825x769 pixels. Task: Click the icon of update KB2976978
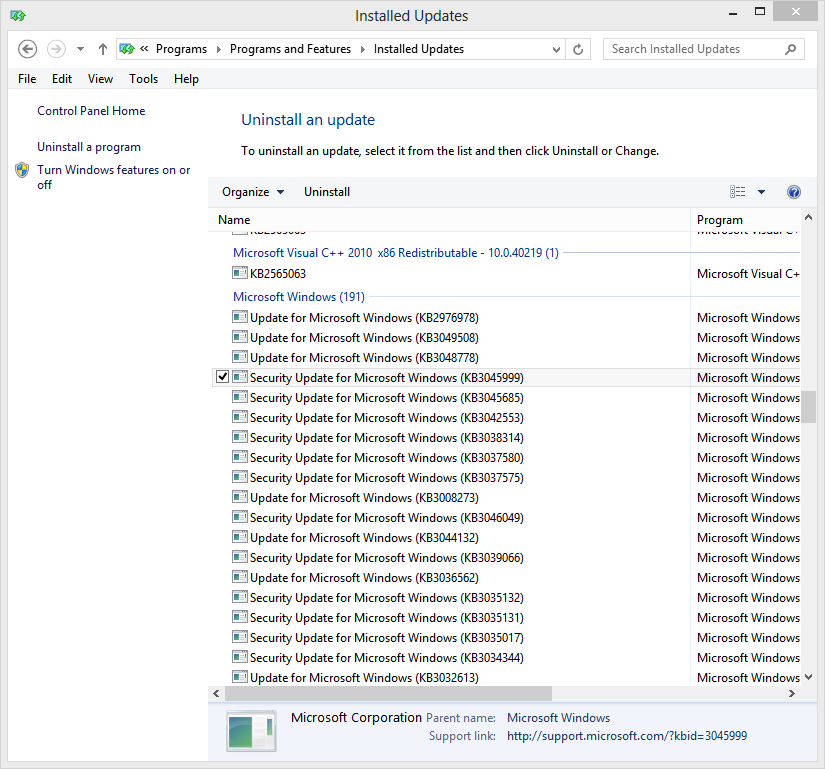(x=240, y=317)
